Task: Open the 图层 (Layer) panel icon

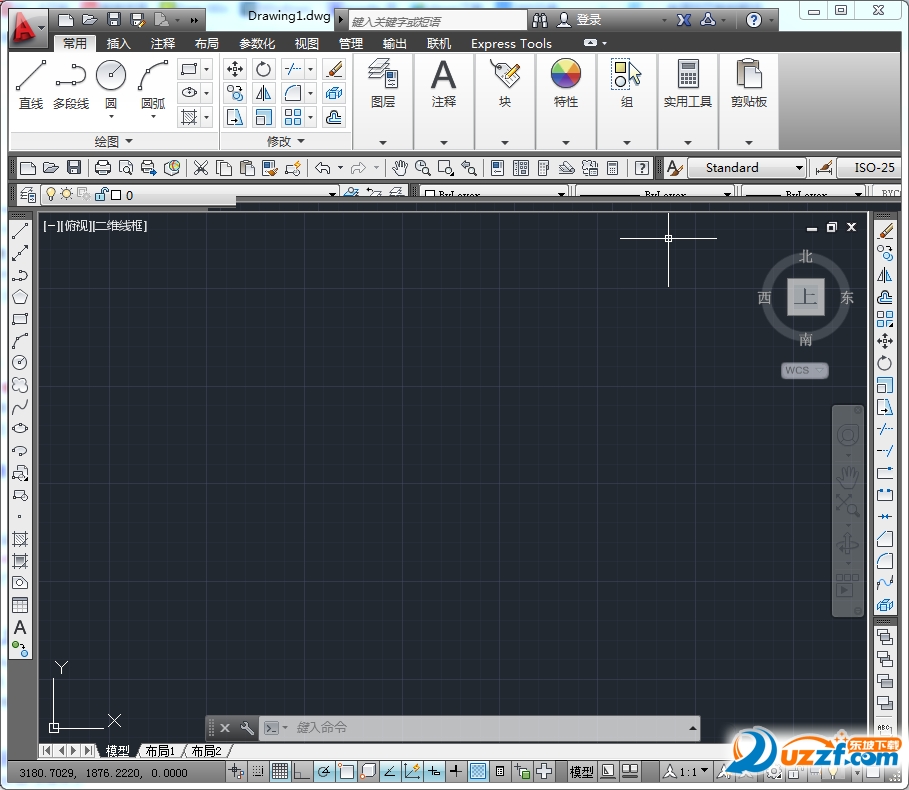Action: pos(383,74)
